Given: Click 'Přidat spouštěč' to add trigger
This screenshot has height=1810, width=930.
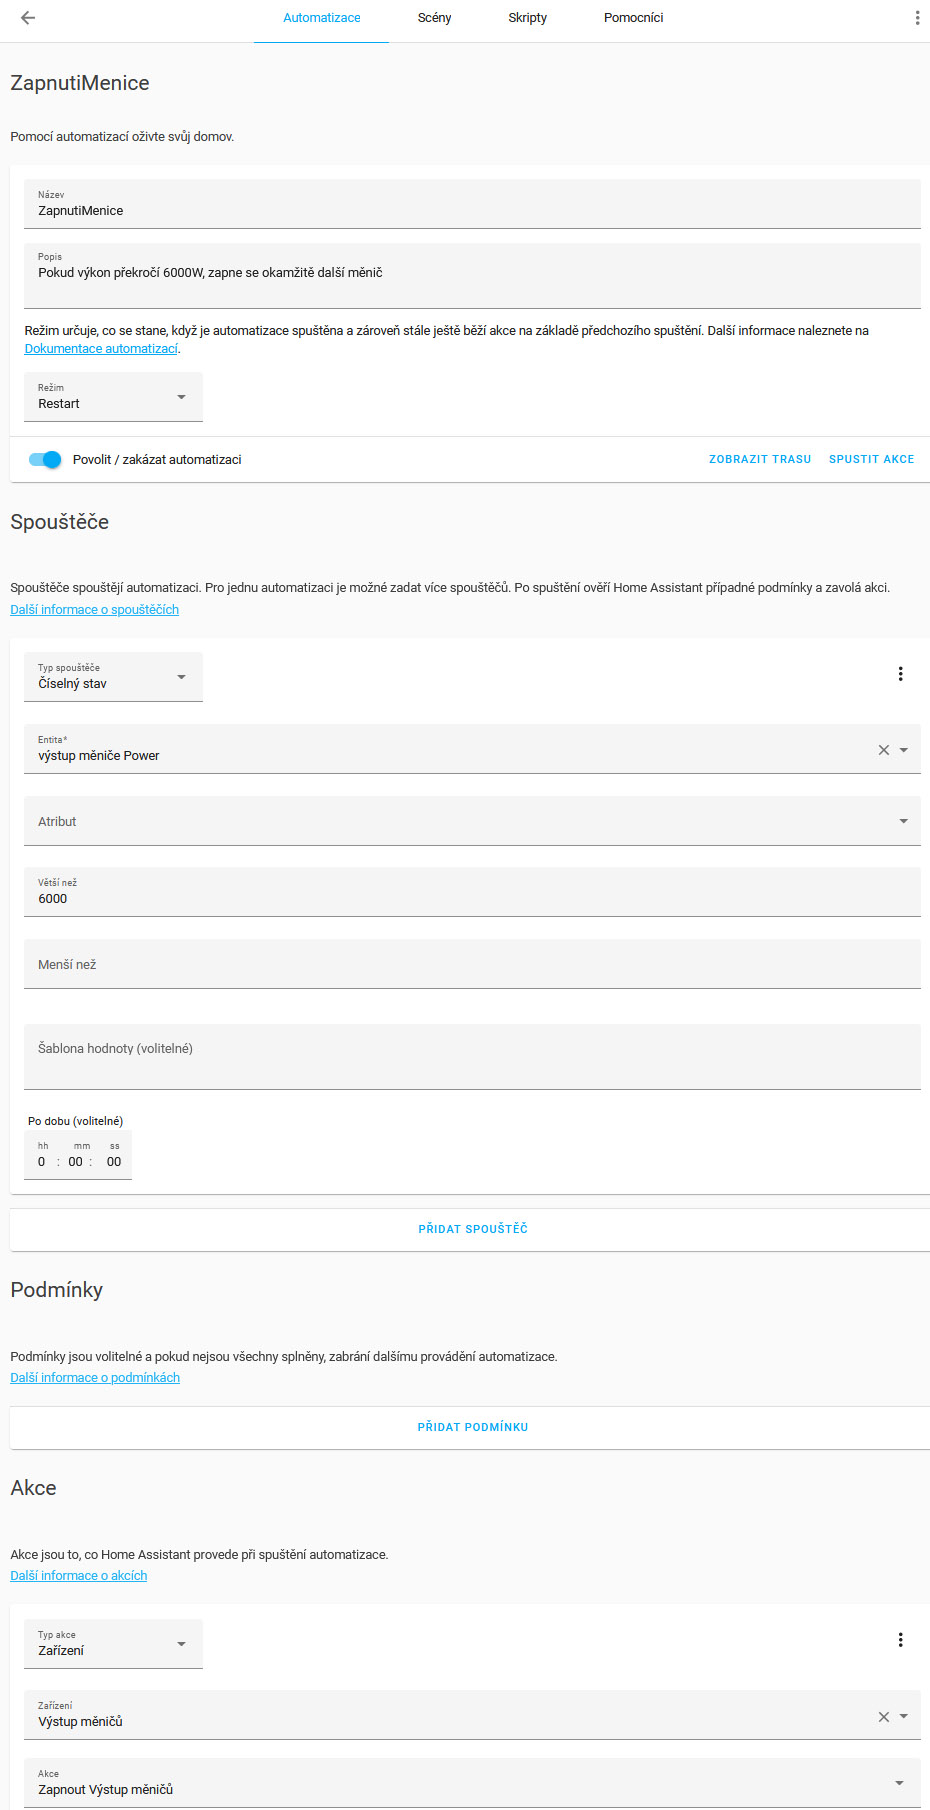Looking at the screenshot, I should click(x=473, y=1229).
